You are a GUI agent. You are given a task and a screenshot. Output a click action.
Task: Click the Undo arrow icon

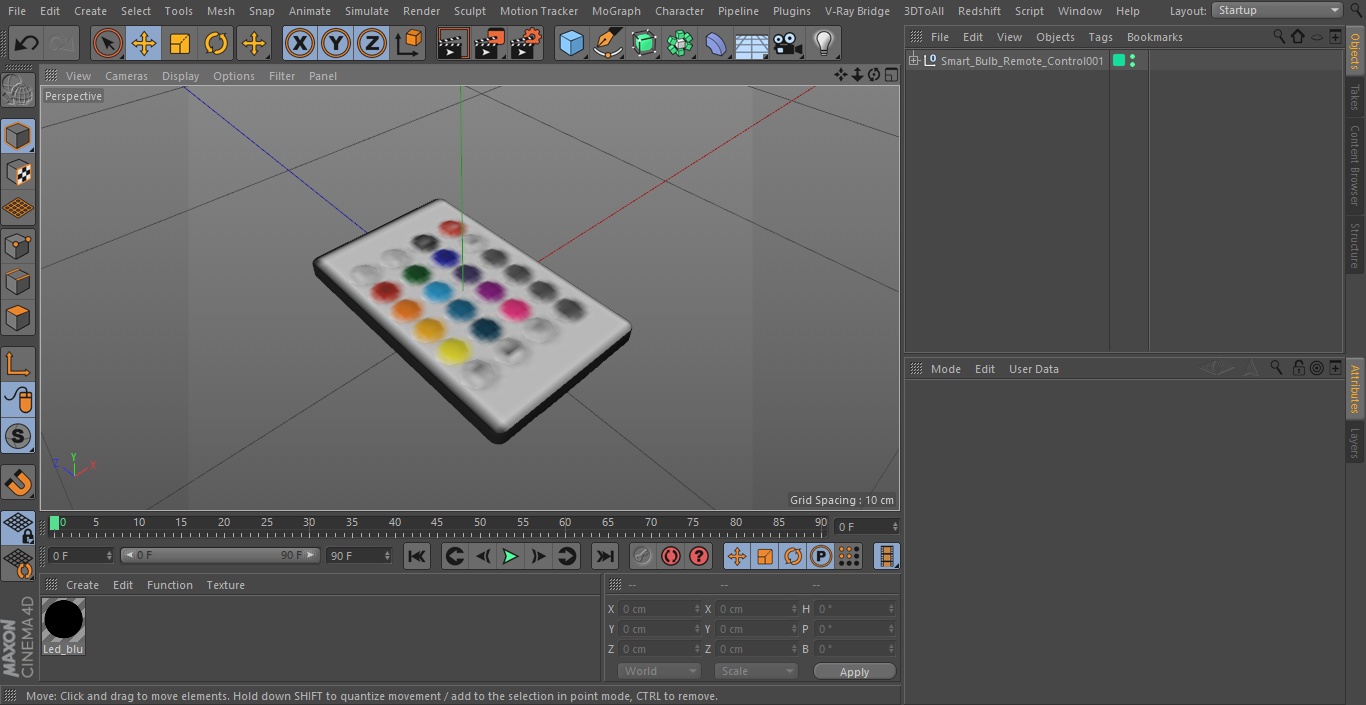pos(27,43)
